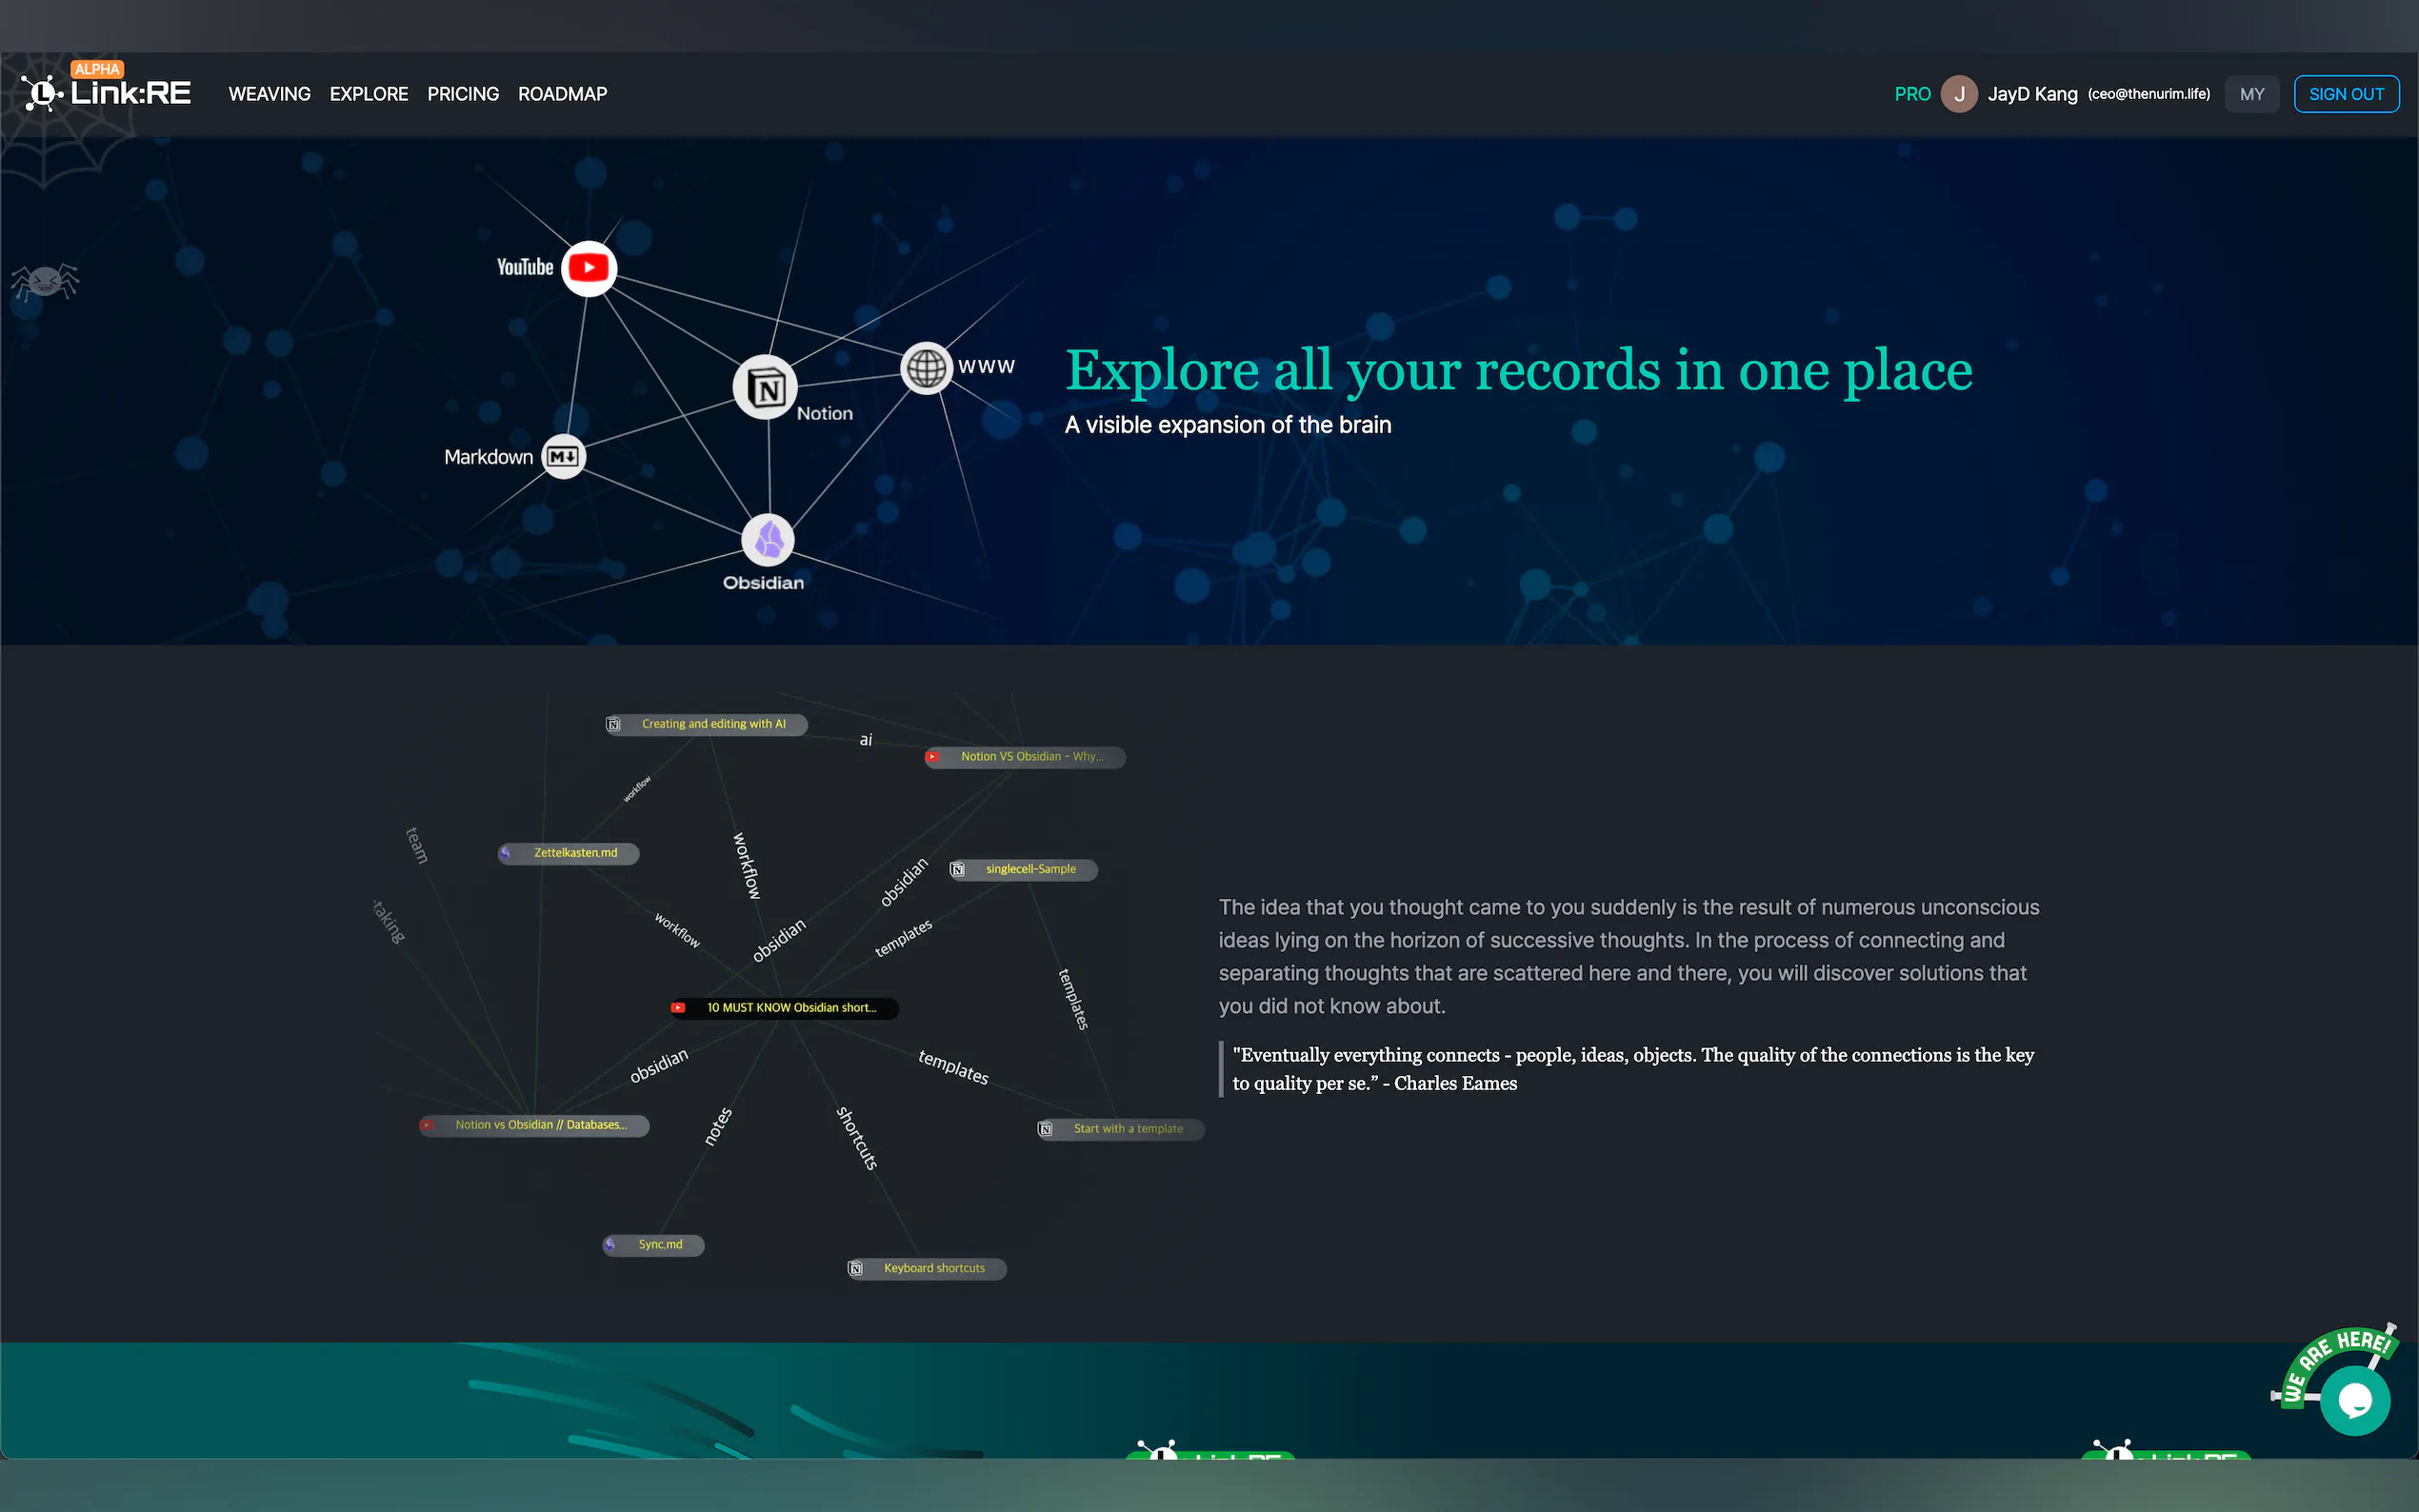Click the user avatar J circle
The height and width of the screenshot is (1512, 2419).
[1958, 94]
